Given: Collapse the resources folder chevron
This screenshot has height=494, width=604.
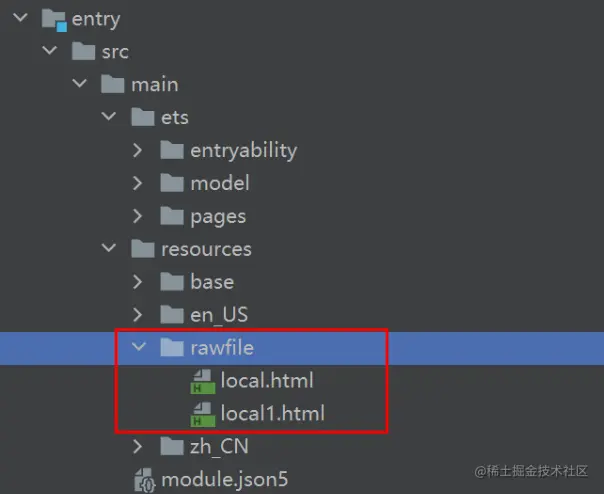Looking at the screenshot, I should [x=109, y=248].
